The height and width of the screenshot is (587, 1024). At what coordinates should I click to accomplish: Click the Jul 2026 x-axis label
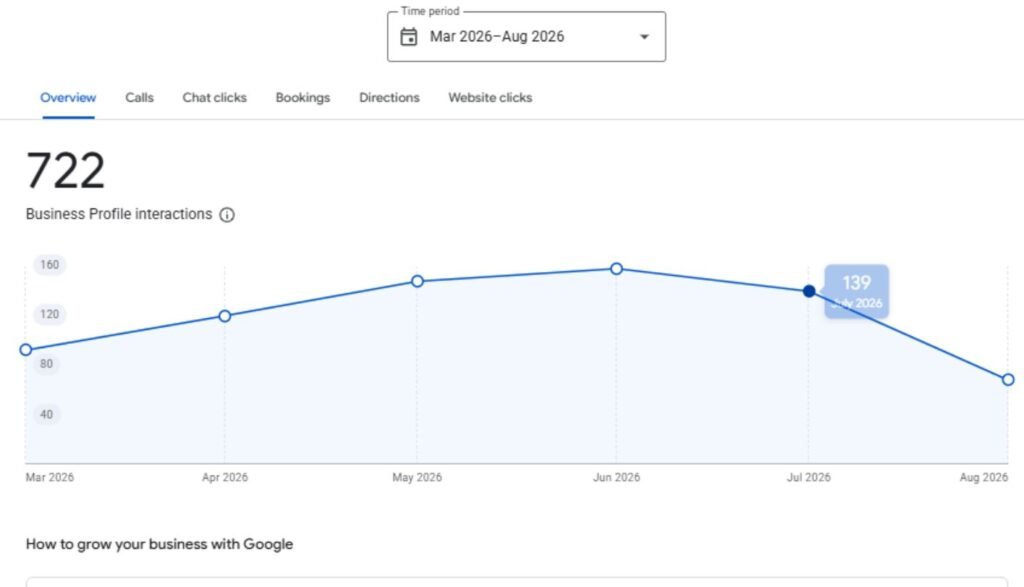click(808, 477)
